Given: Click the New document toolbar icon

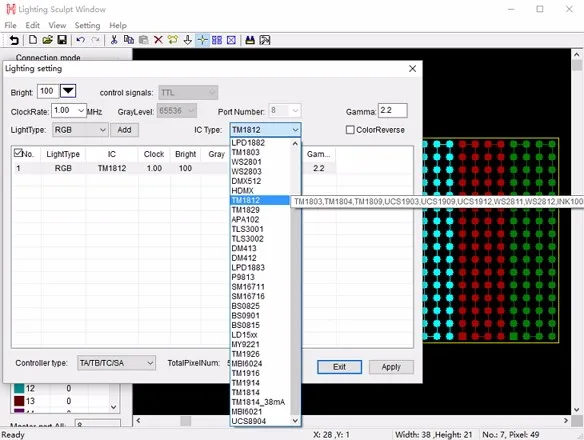Looking at the screenshot, I should [33, 40].
